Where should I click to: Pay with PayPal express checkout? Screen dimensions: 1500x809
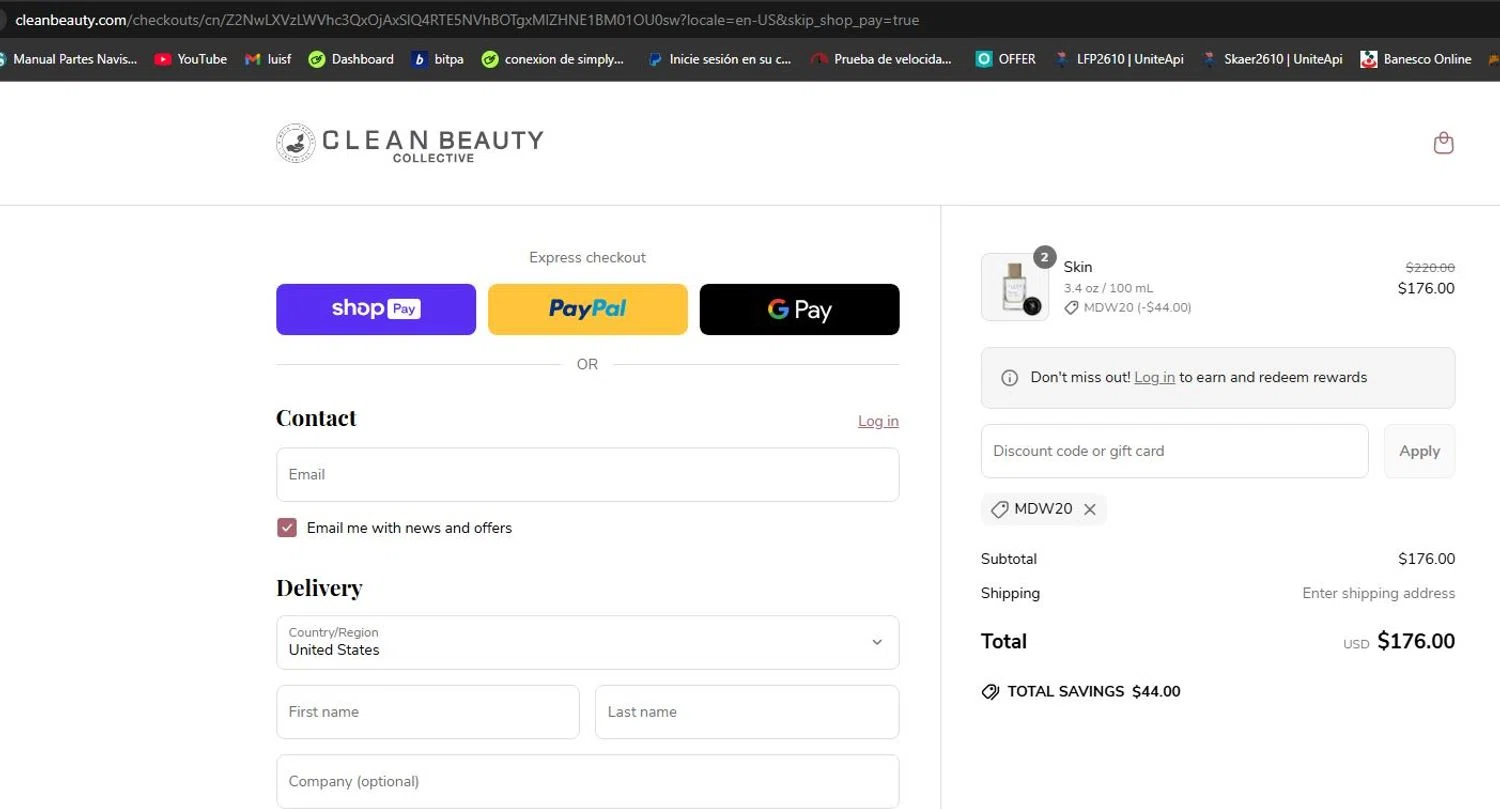[587, 309]
